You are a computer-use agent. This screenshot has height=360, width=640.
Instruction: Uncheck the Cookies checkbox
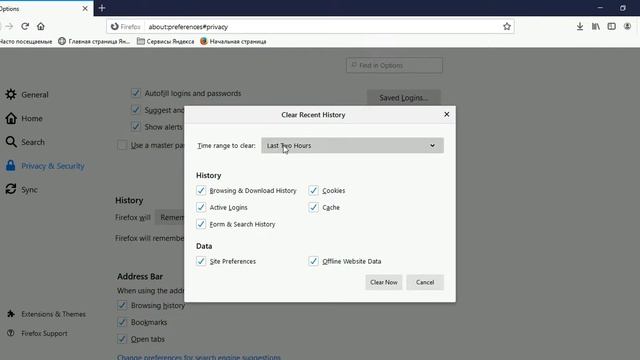(313, 191)
